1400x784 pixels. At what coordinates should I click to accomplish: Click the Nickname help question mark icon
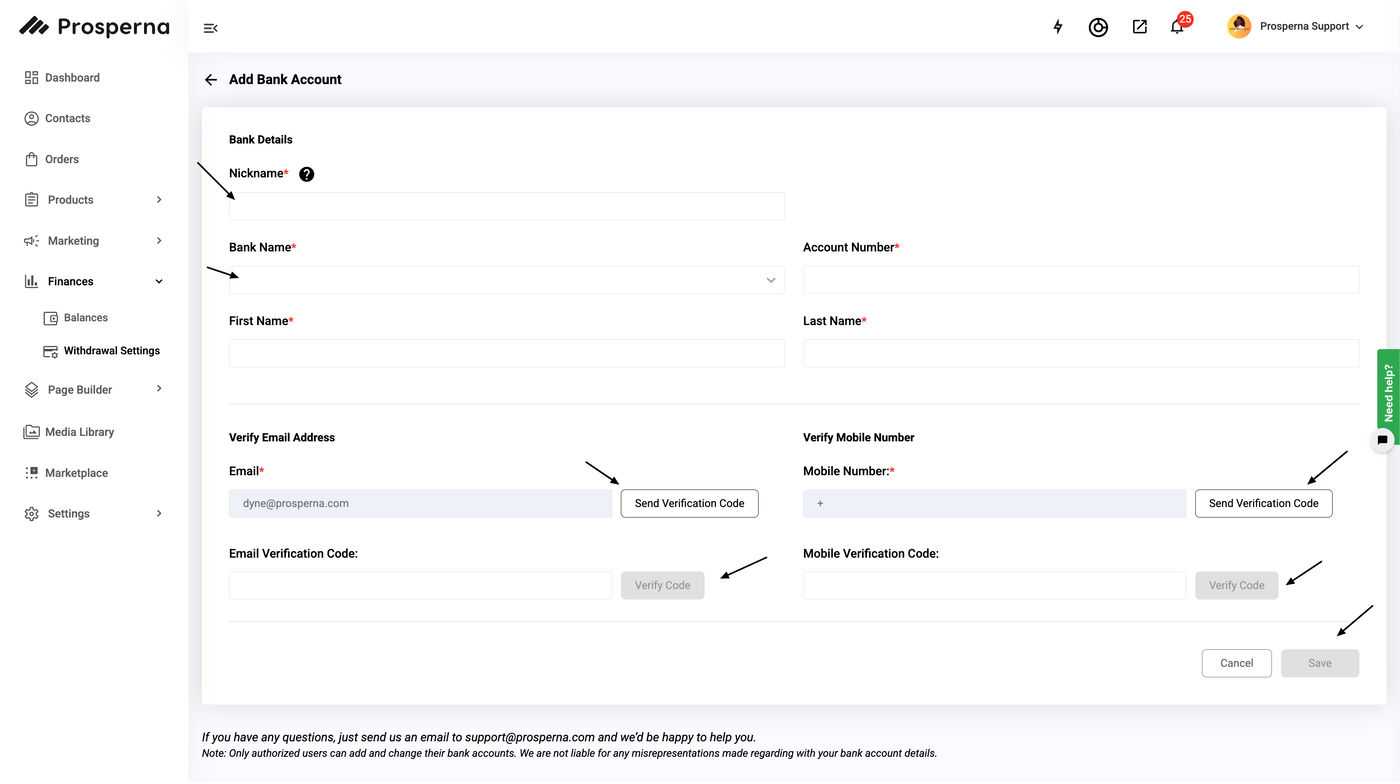point(307,174)
